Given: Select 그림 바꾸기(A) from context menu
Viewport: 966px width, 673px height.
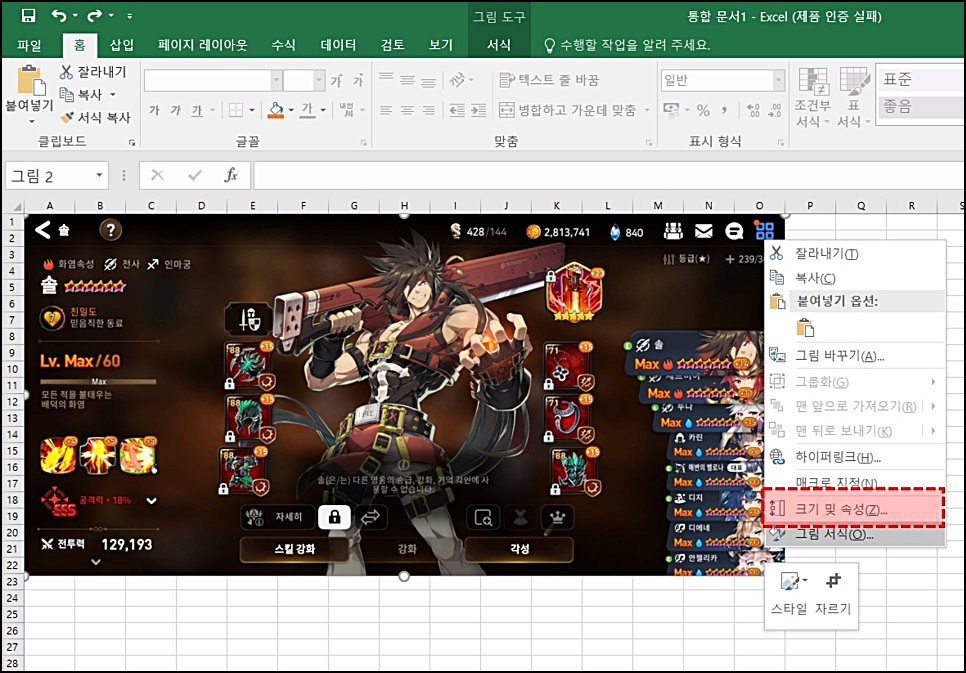Looking at the screenshot, I should click(x=855, y=356).
